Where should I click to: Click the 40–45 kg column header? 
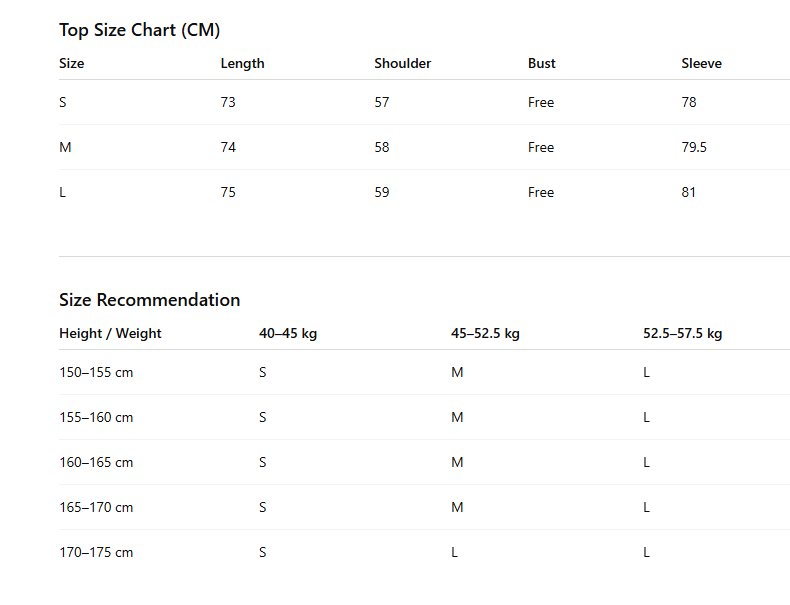(x=288, y=333)
